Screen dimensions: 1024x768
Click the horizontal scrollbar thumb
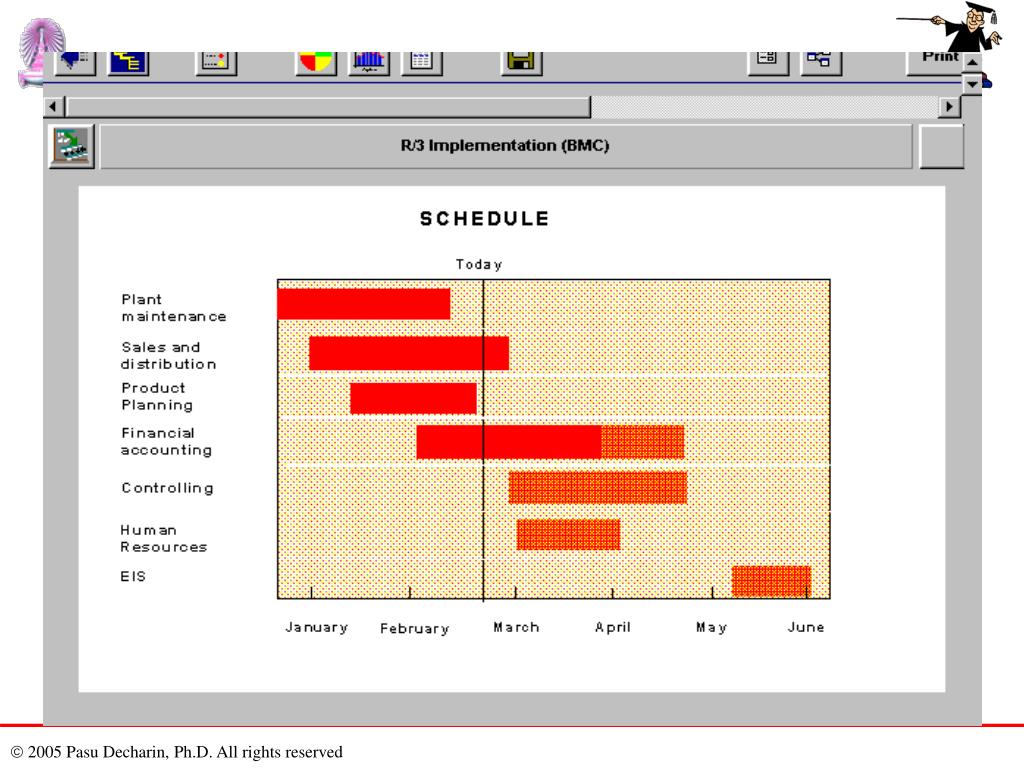tap(328, 107)
